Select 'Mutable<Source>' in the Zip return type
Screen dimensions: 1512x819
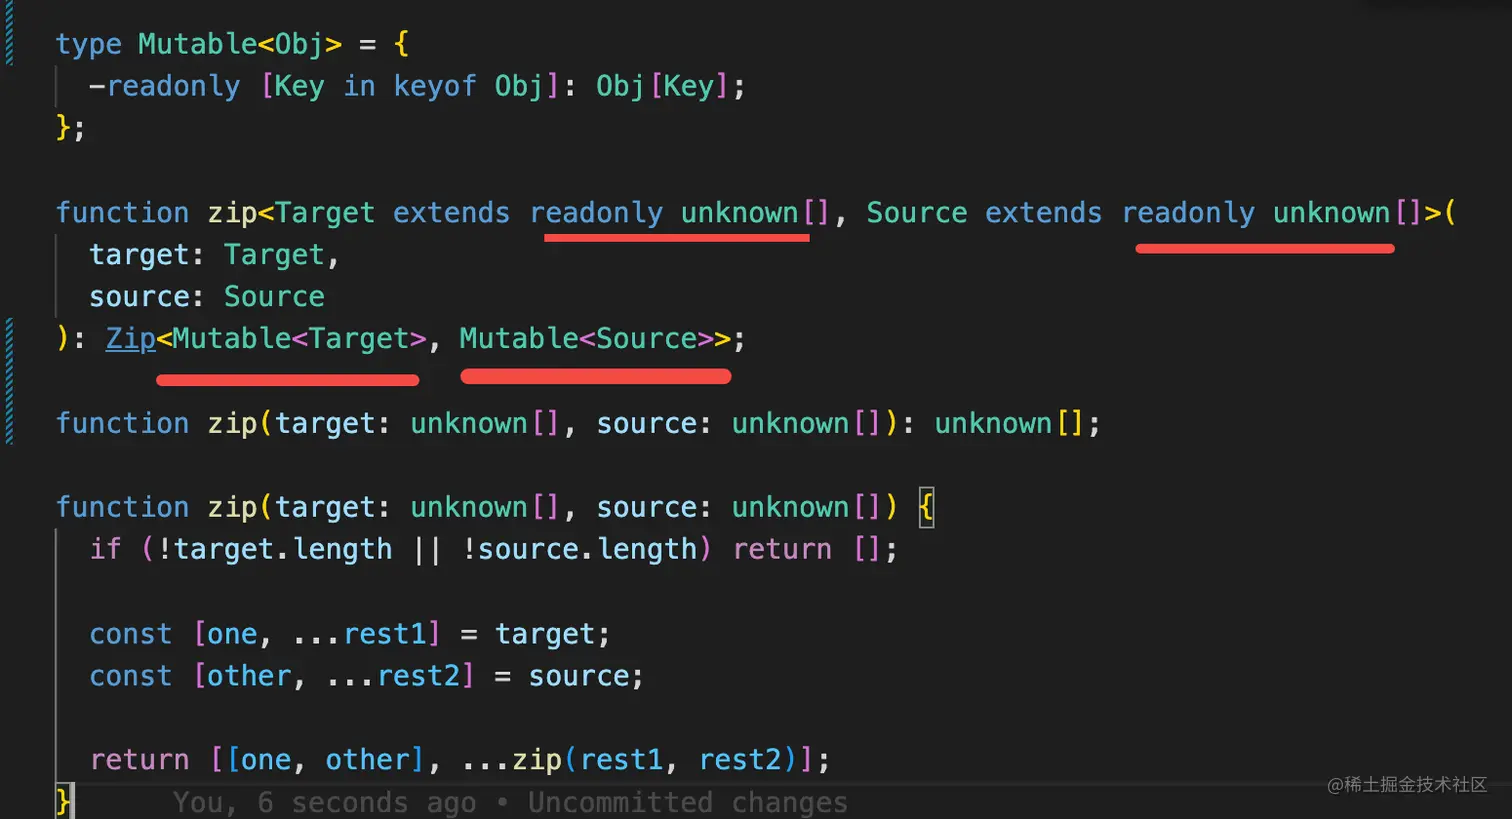[586, 339]
